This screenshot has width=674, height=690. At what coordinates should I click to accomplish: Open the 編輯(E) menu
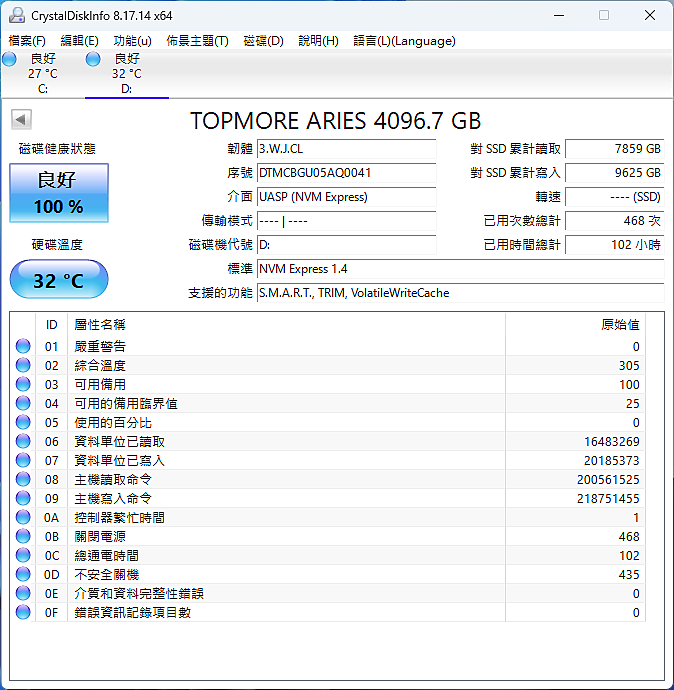click(79, 41)
